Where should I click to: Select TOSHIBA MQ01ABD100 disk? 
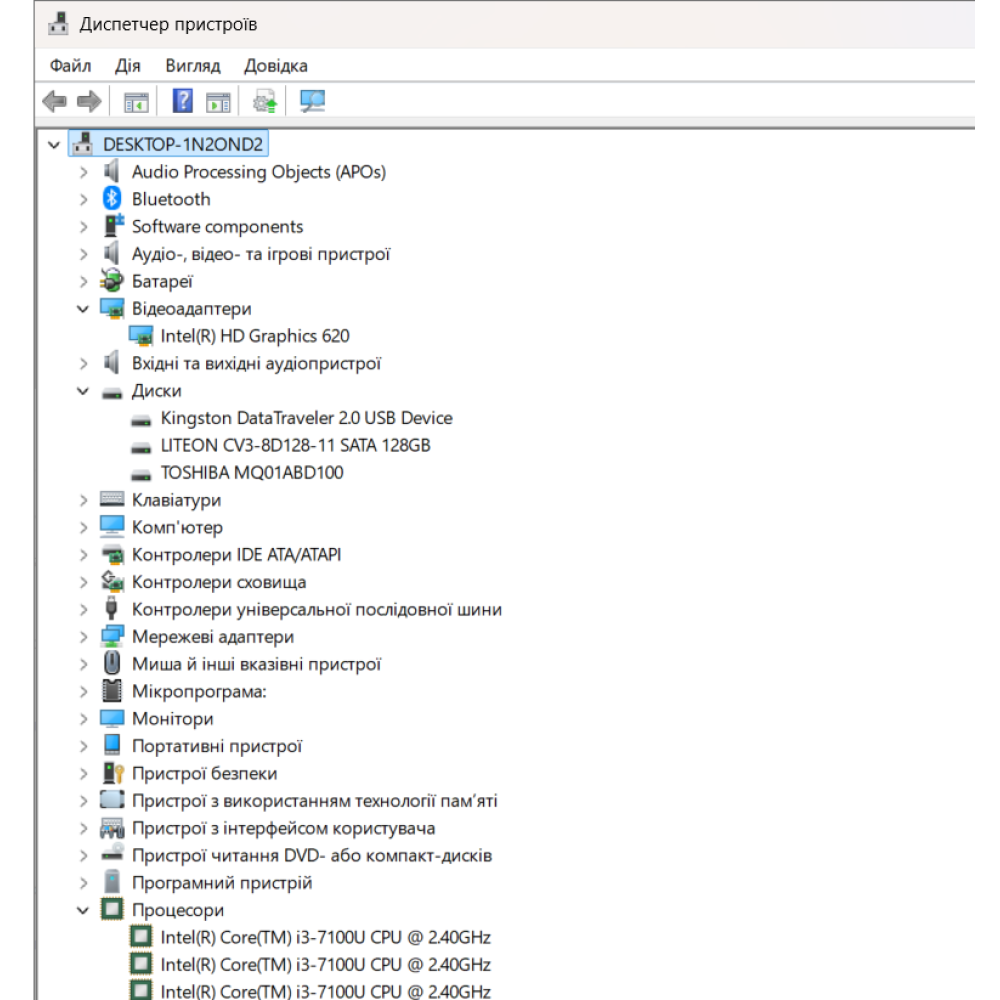pos(251,473)
